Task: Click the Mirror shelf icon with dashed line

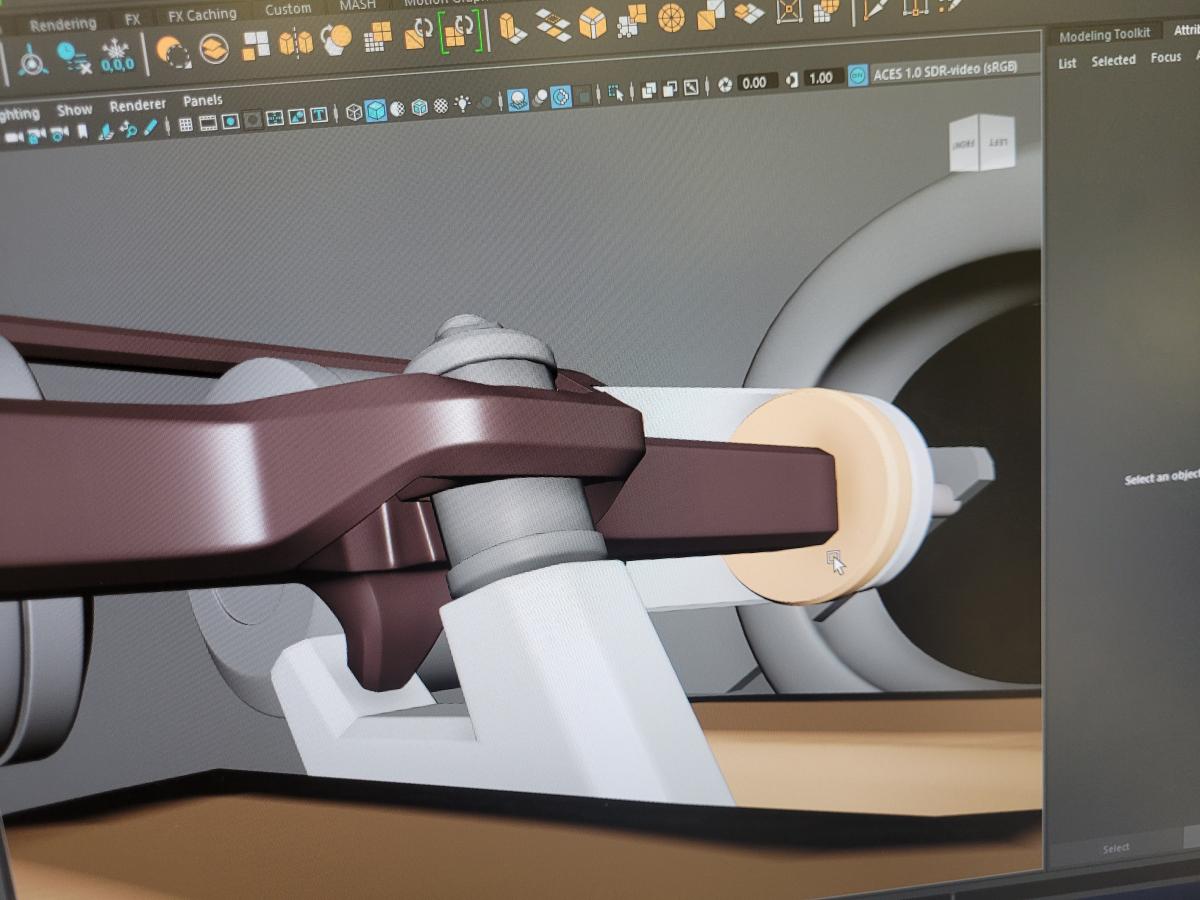Action: tap(295, 43)
